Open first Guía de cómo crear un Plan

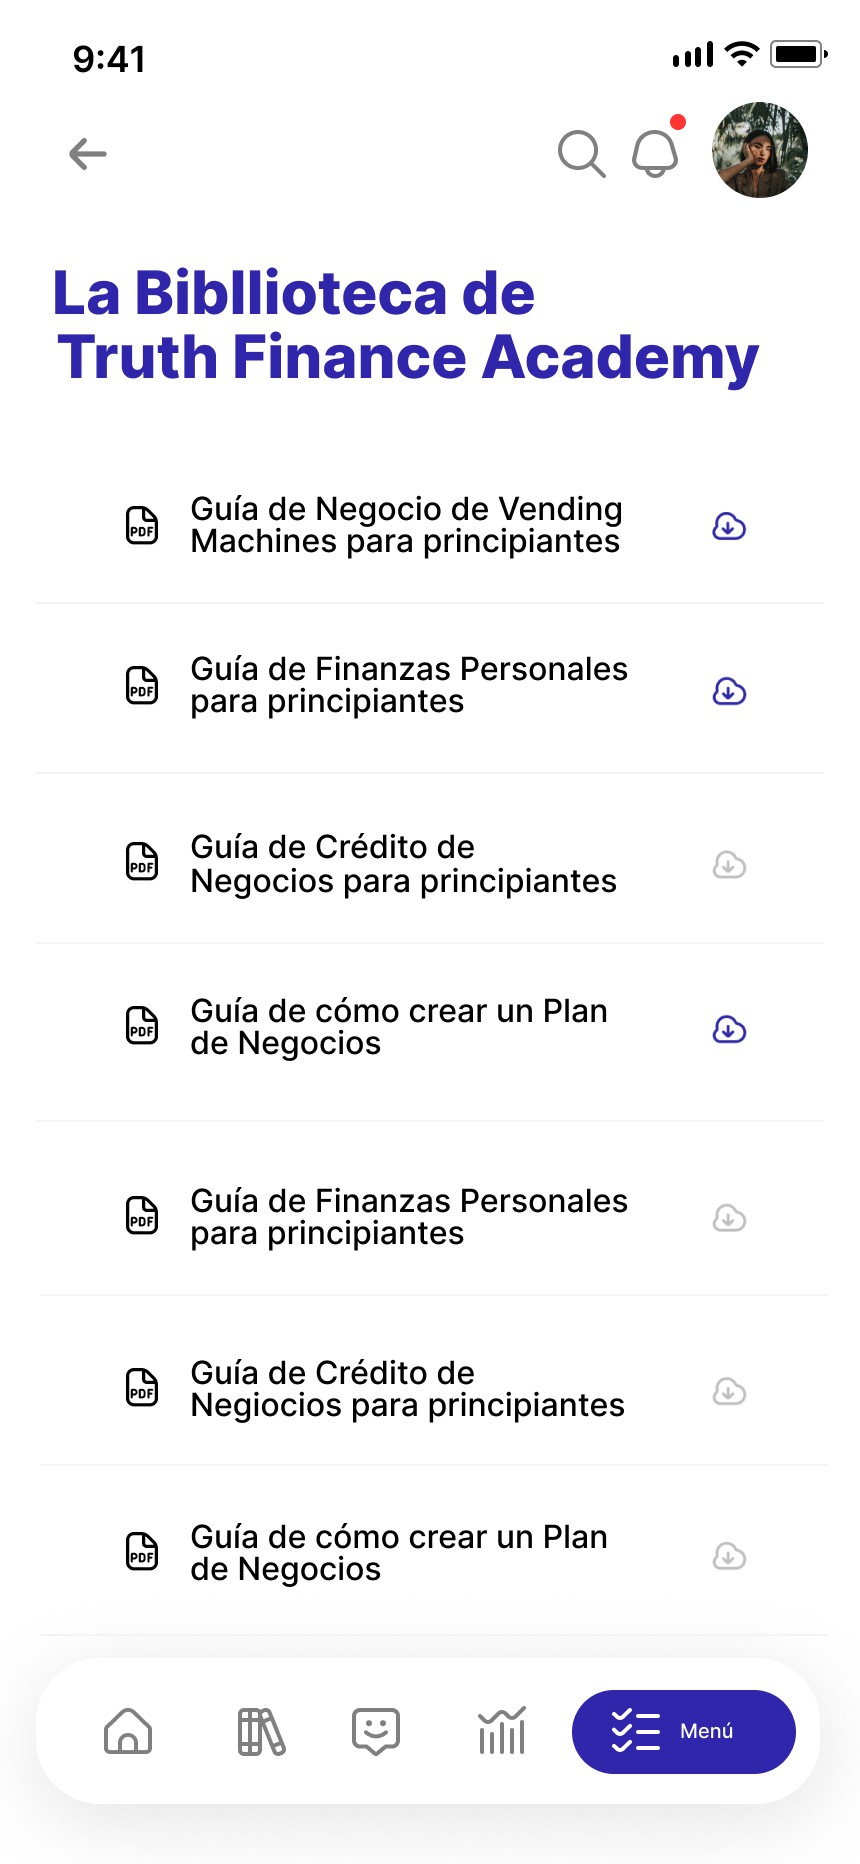tap(399, 1027)
